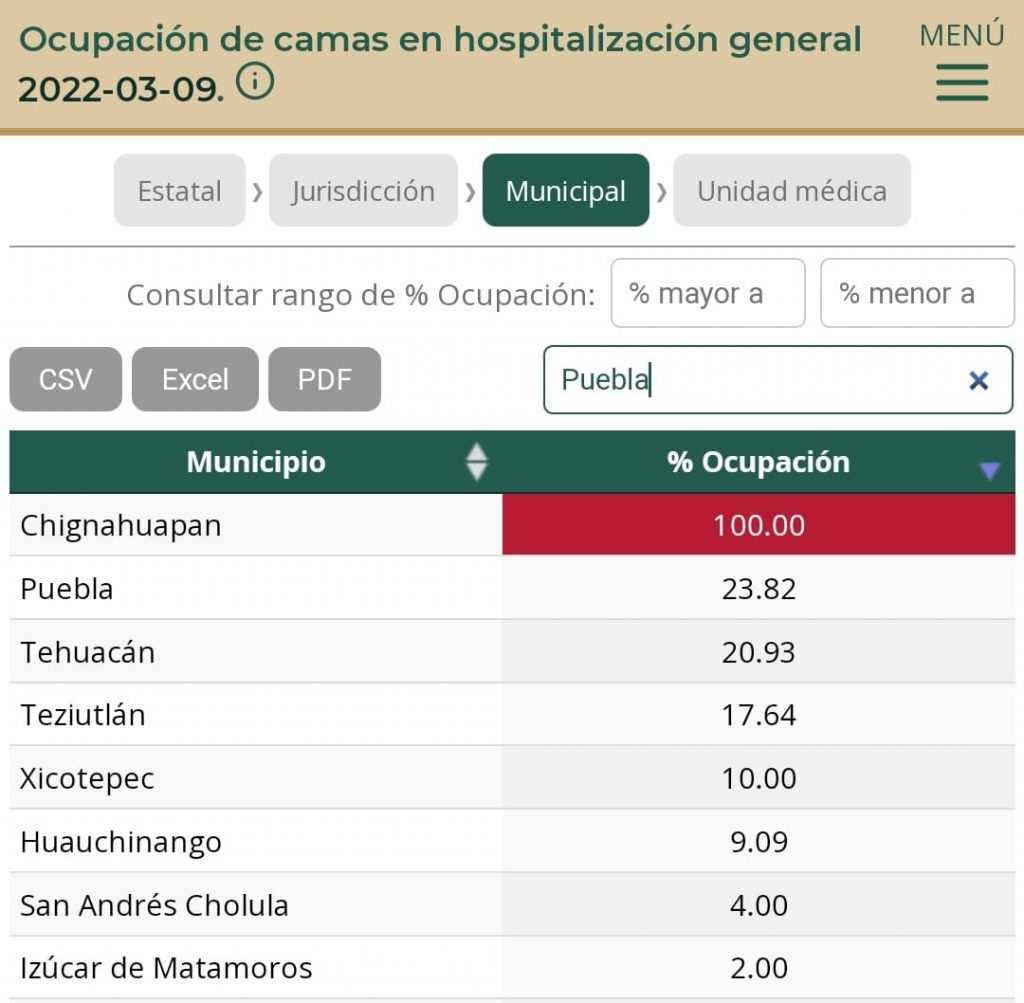Viewport: 1024px width, 1003px height.
Task: Open the Jurisdicción view
Action: [x=363, y=190]
